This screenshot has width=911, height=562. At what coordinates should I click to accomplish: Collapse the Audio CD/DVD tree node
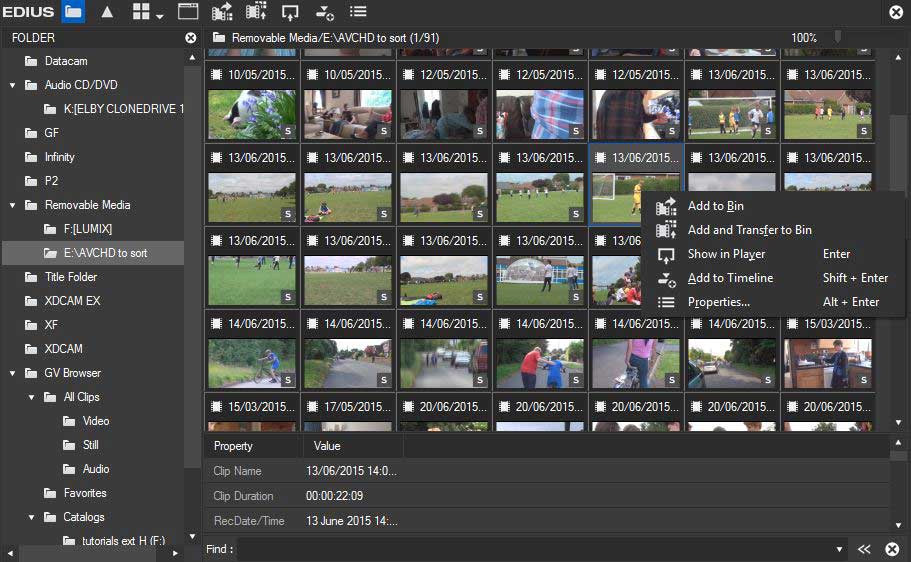point(13,85)
